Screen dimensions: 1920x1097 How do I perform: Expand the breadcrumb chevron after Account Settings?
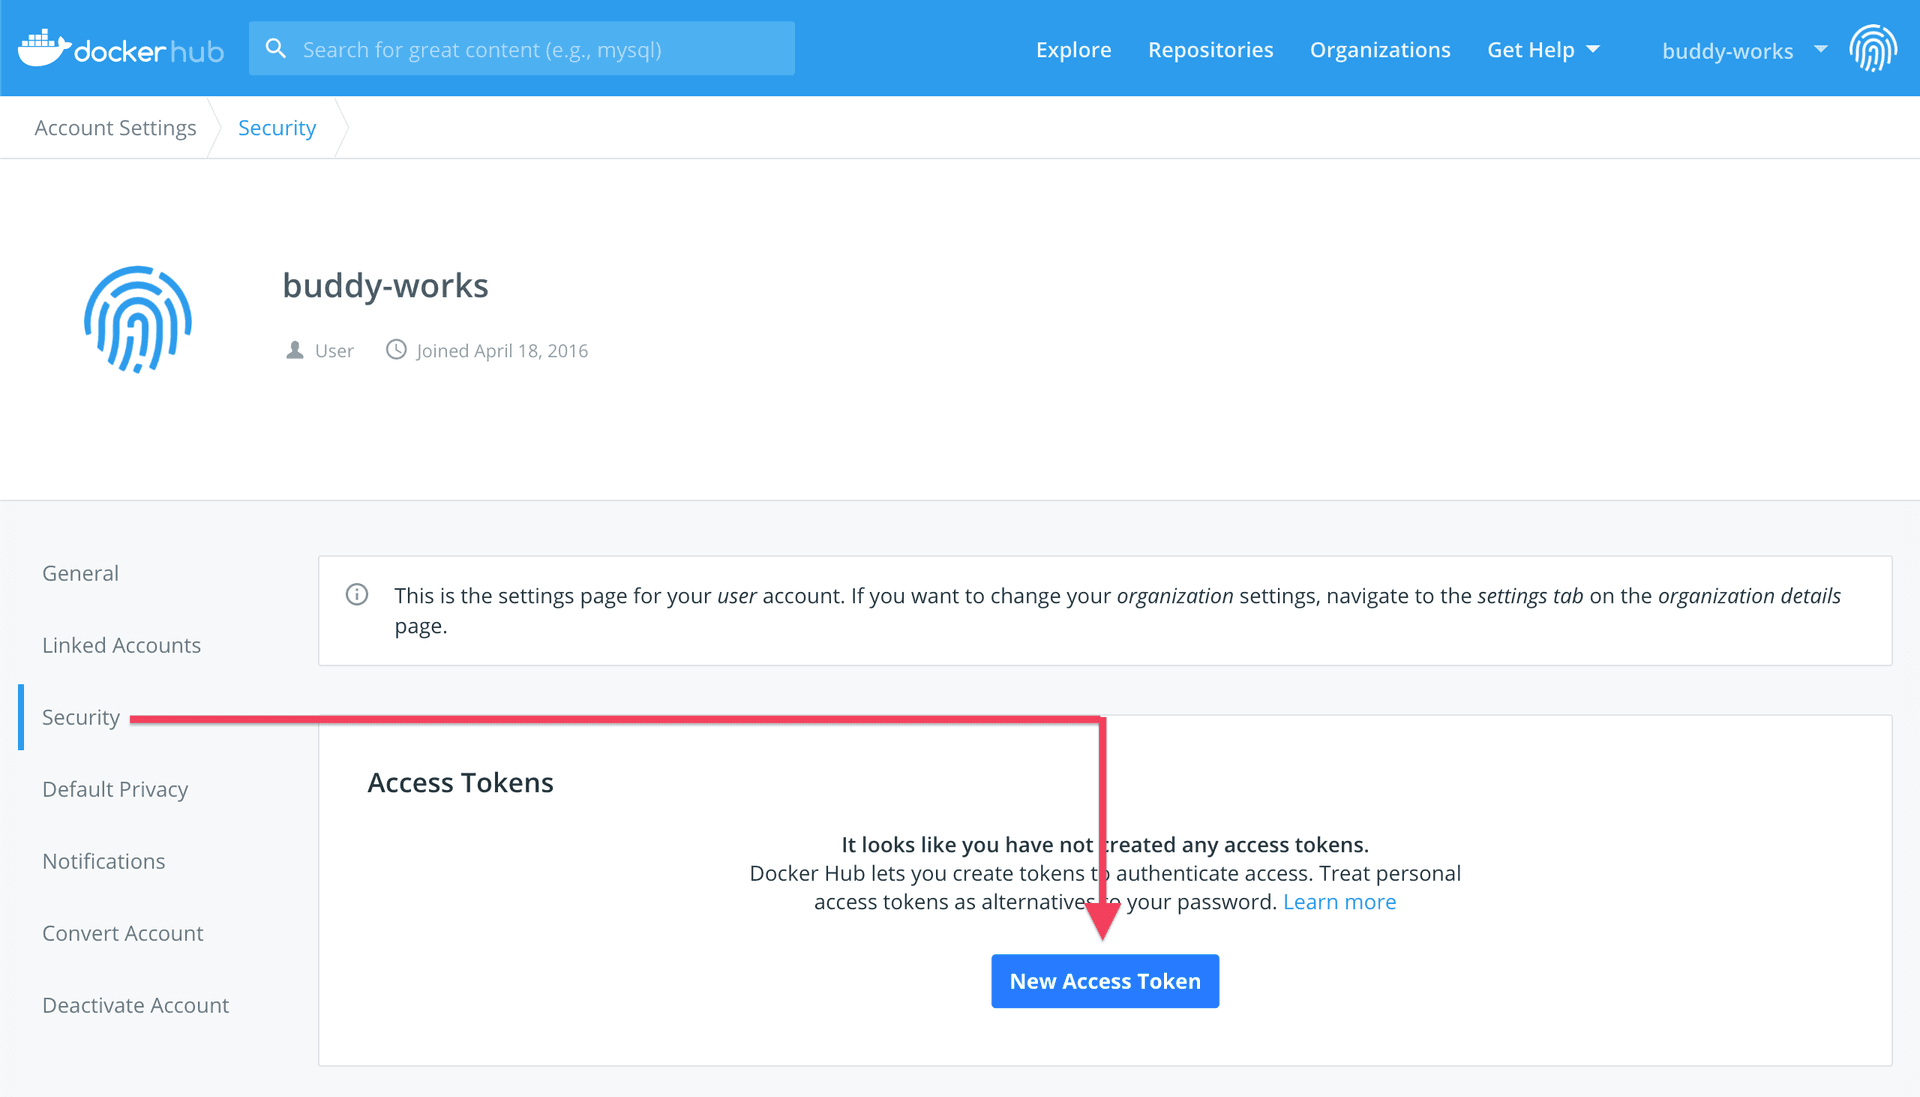[214, 127]
